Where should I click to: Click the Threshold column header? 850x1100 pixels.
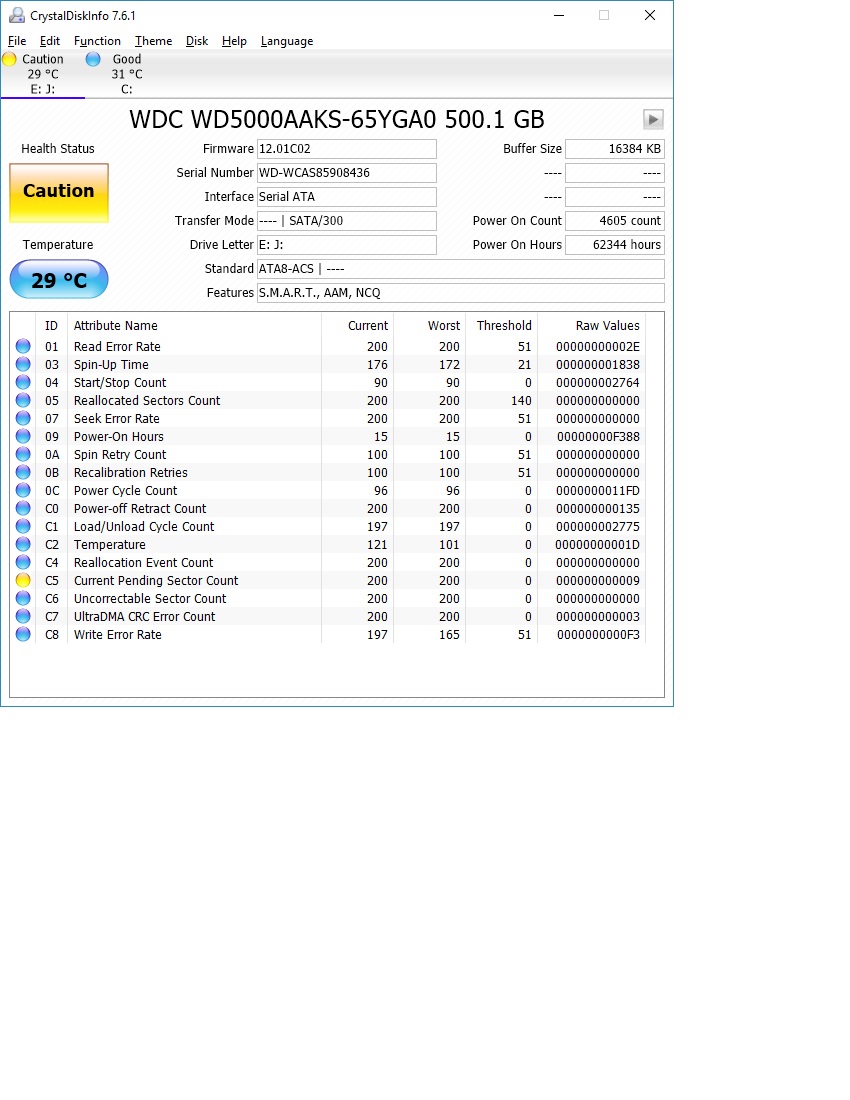tap(504, 326)
